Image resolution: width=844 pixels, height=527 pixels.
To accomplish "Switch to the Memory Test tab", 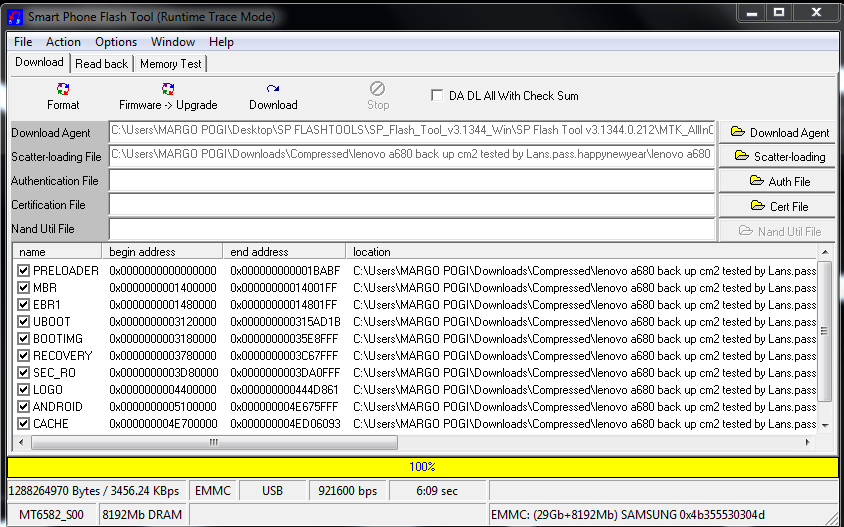I will click(171, 64).
